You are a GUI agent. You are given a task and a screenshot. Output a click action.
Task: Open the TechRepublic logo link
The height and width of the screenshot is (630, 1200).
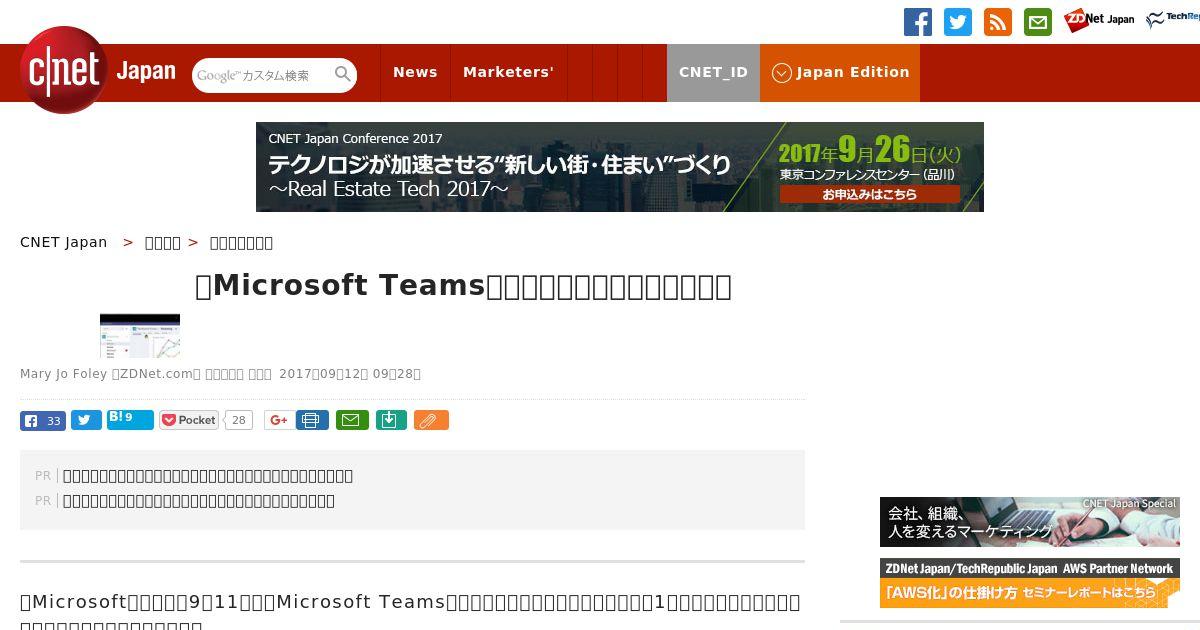point(1173,20)
